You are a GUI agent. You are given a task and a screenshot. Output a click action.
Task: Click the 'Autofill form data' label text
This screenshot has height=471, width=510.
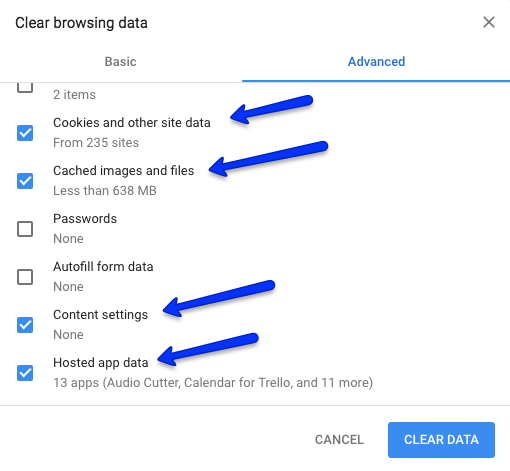point(103,267)
